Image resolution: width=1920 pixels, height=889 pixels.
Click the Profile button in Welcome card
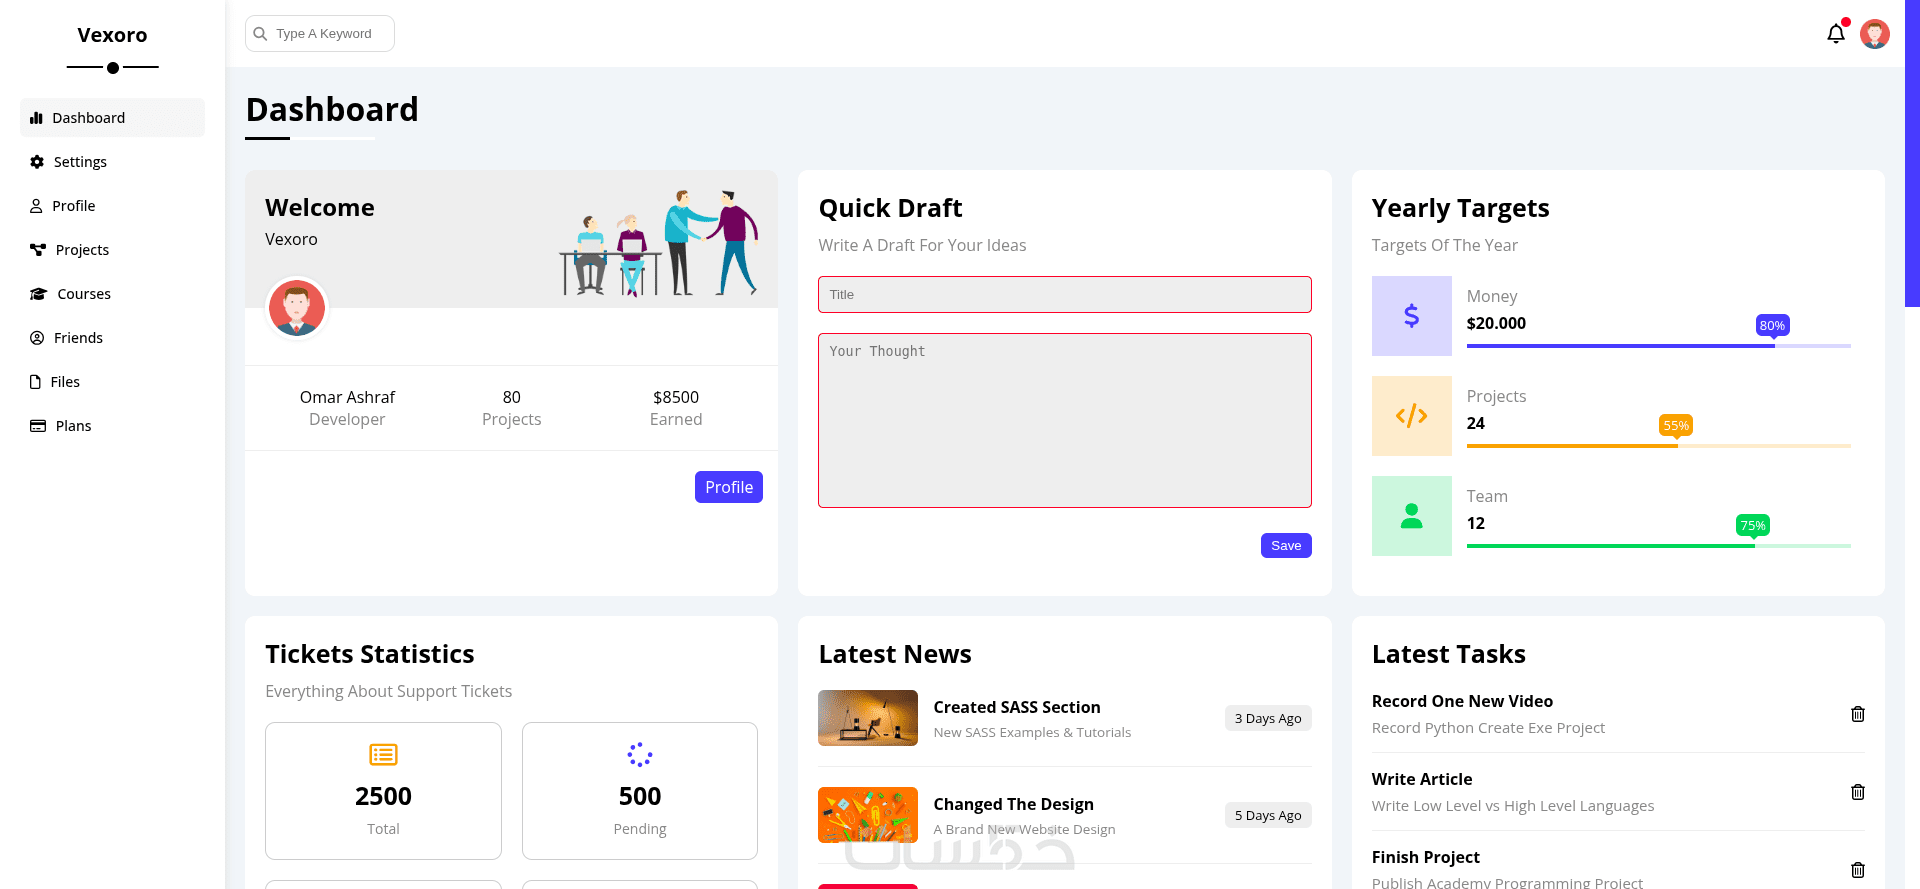coord(729,487)
